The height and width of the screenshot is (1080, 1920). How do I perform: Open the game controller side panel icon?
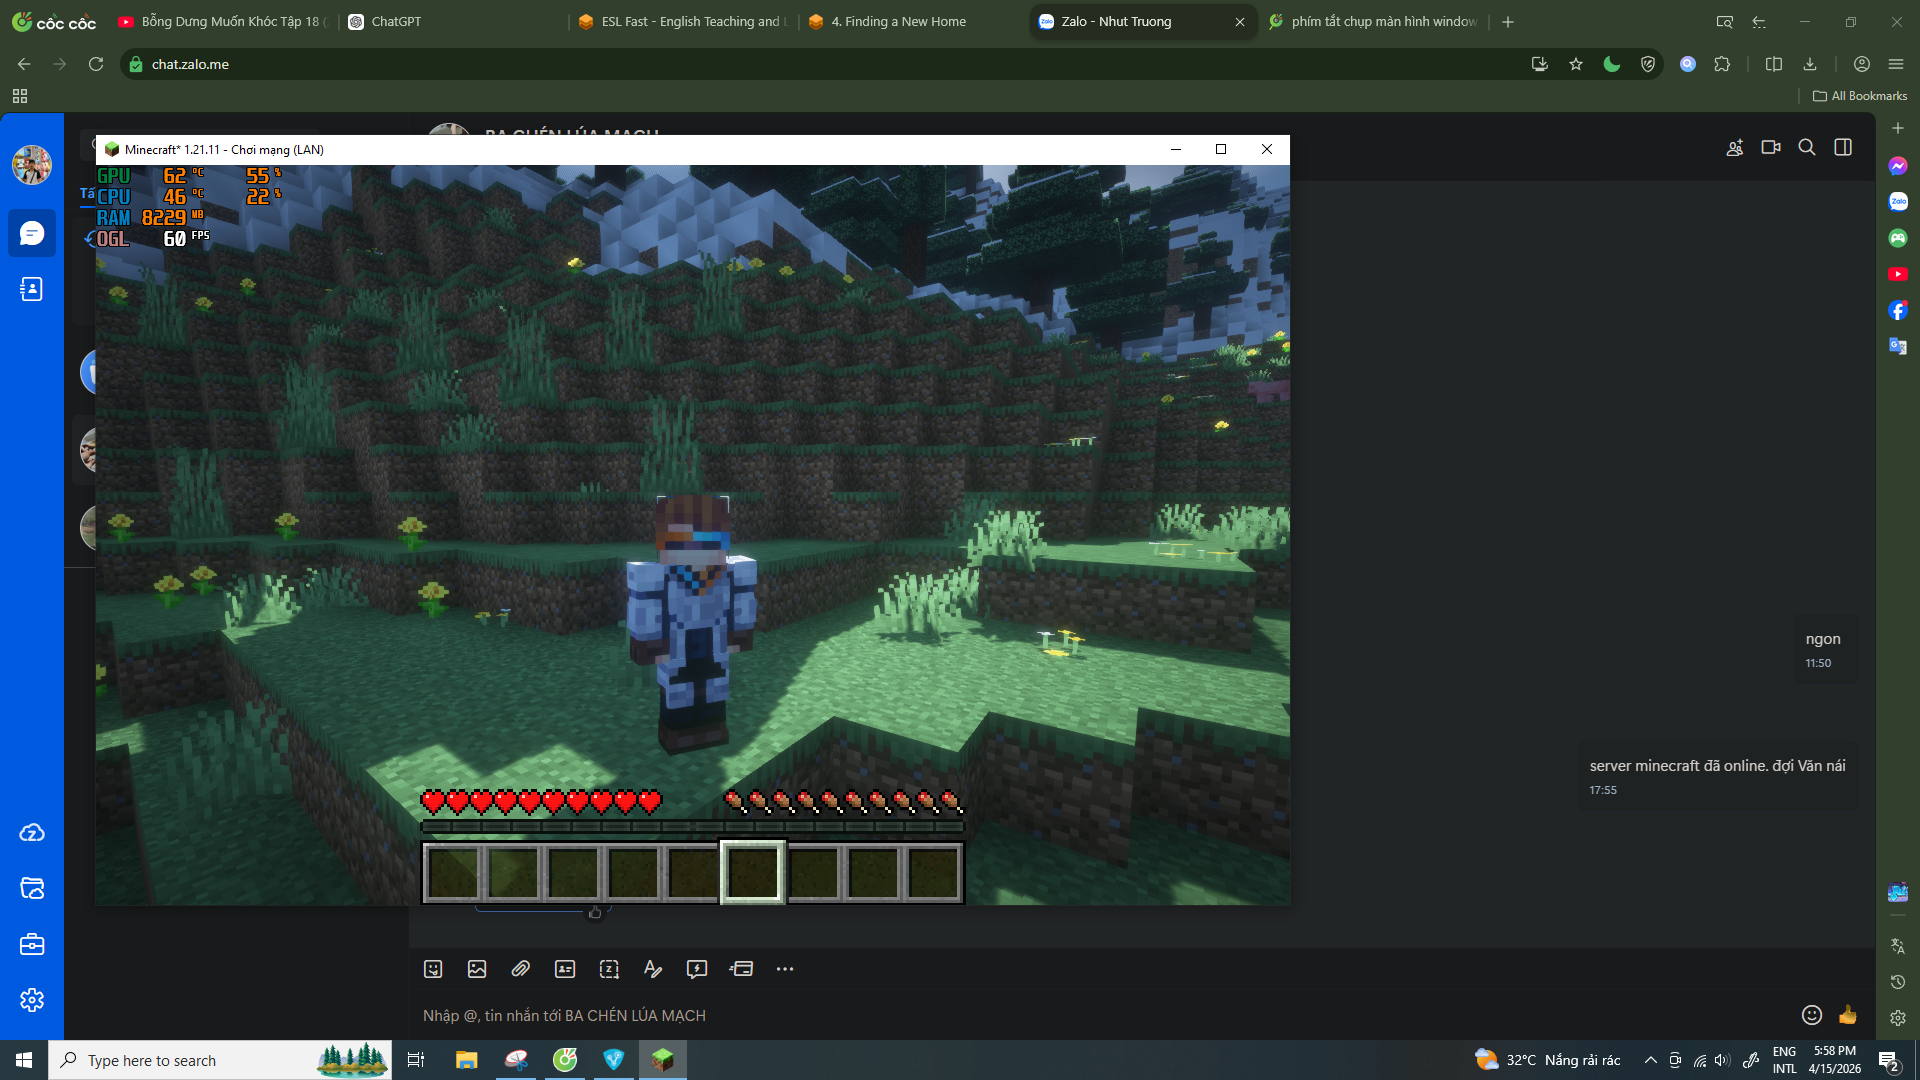click(x=1898, y=238)
